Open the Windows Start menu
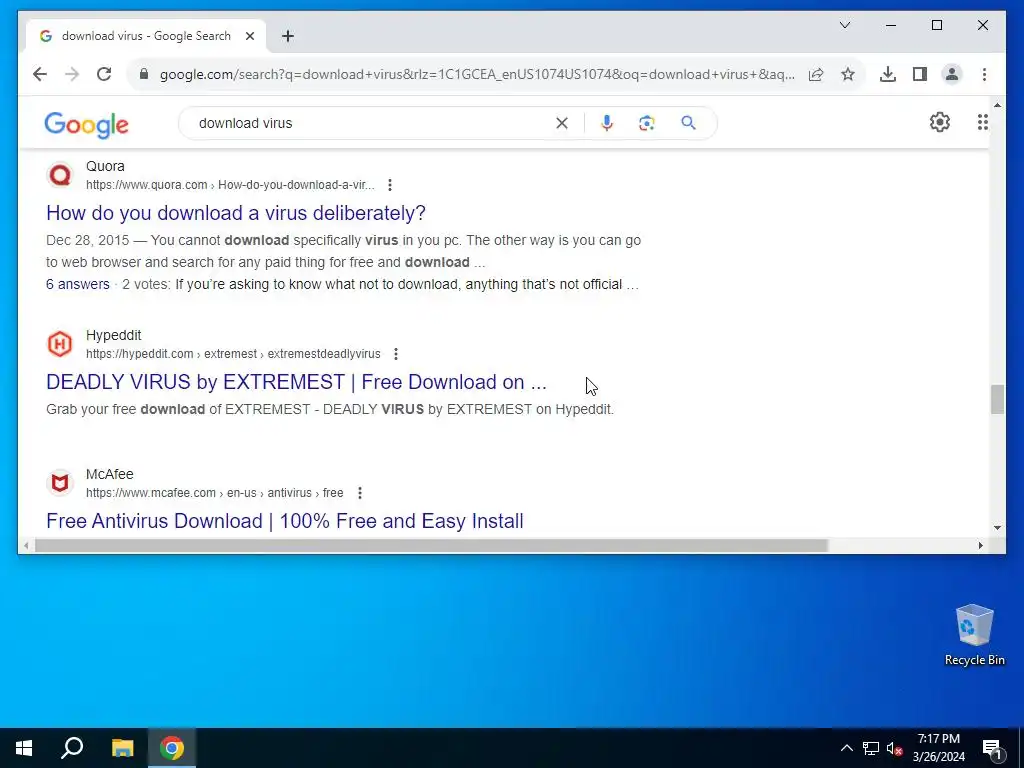1024x768 pixels. (x=24, y=748)
